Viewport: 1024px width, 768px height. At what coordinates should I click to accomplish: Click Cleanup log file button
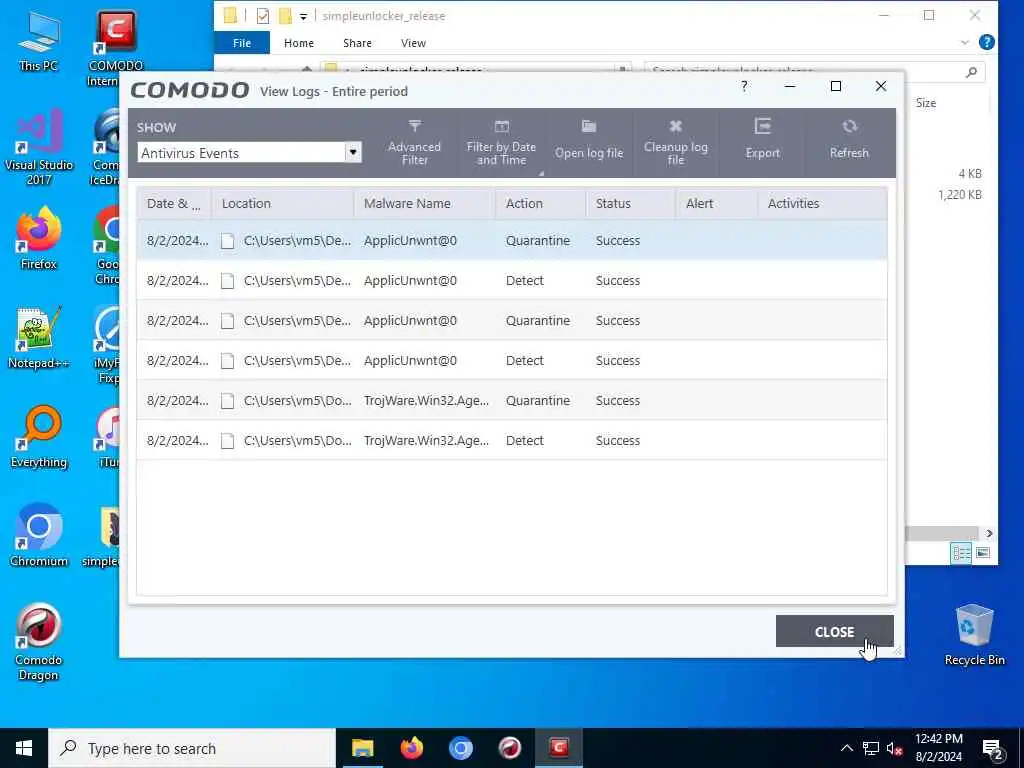pyautogui.click(x=675, y=142)
